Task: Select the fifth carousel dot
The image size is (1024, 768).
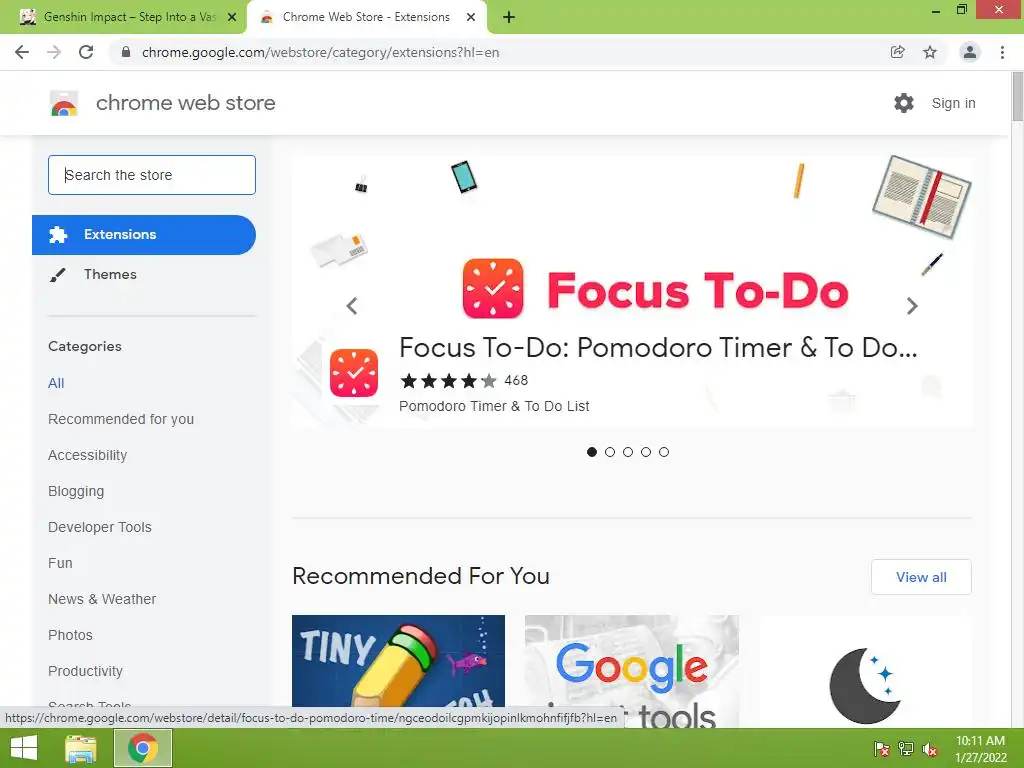Action: coord(664,452)
